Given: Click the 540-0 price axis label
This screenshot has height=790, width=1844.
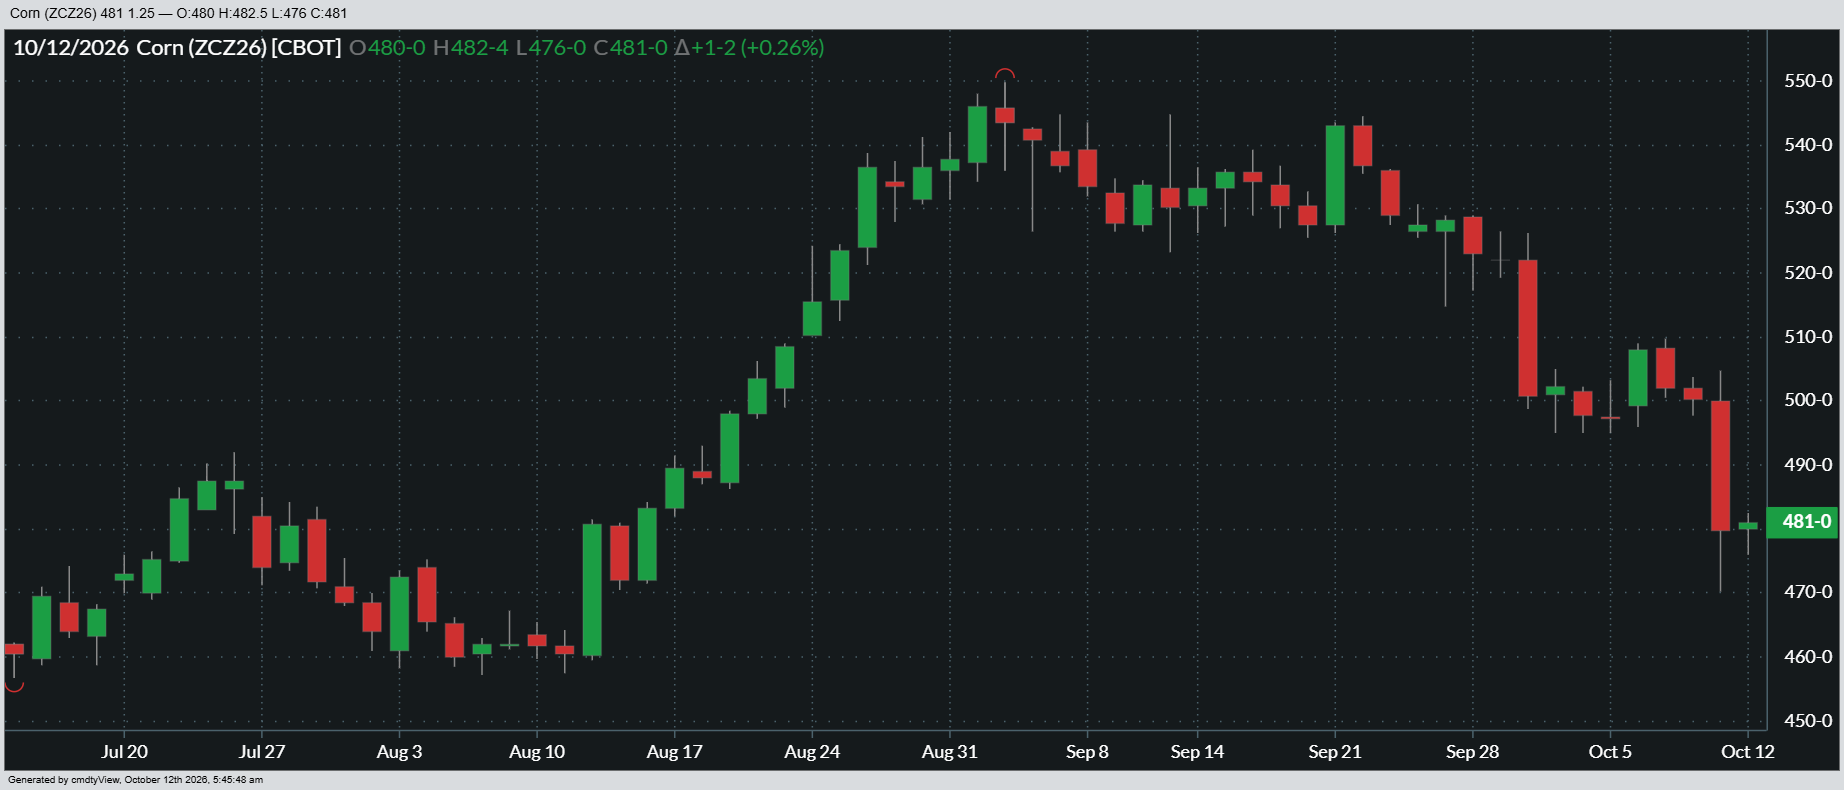Looking at the screenshot, I should coord(1808,145).
